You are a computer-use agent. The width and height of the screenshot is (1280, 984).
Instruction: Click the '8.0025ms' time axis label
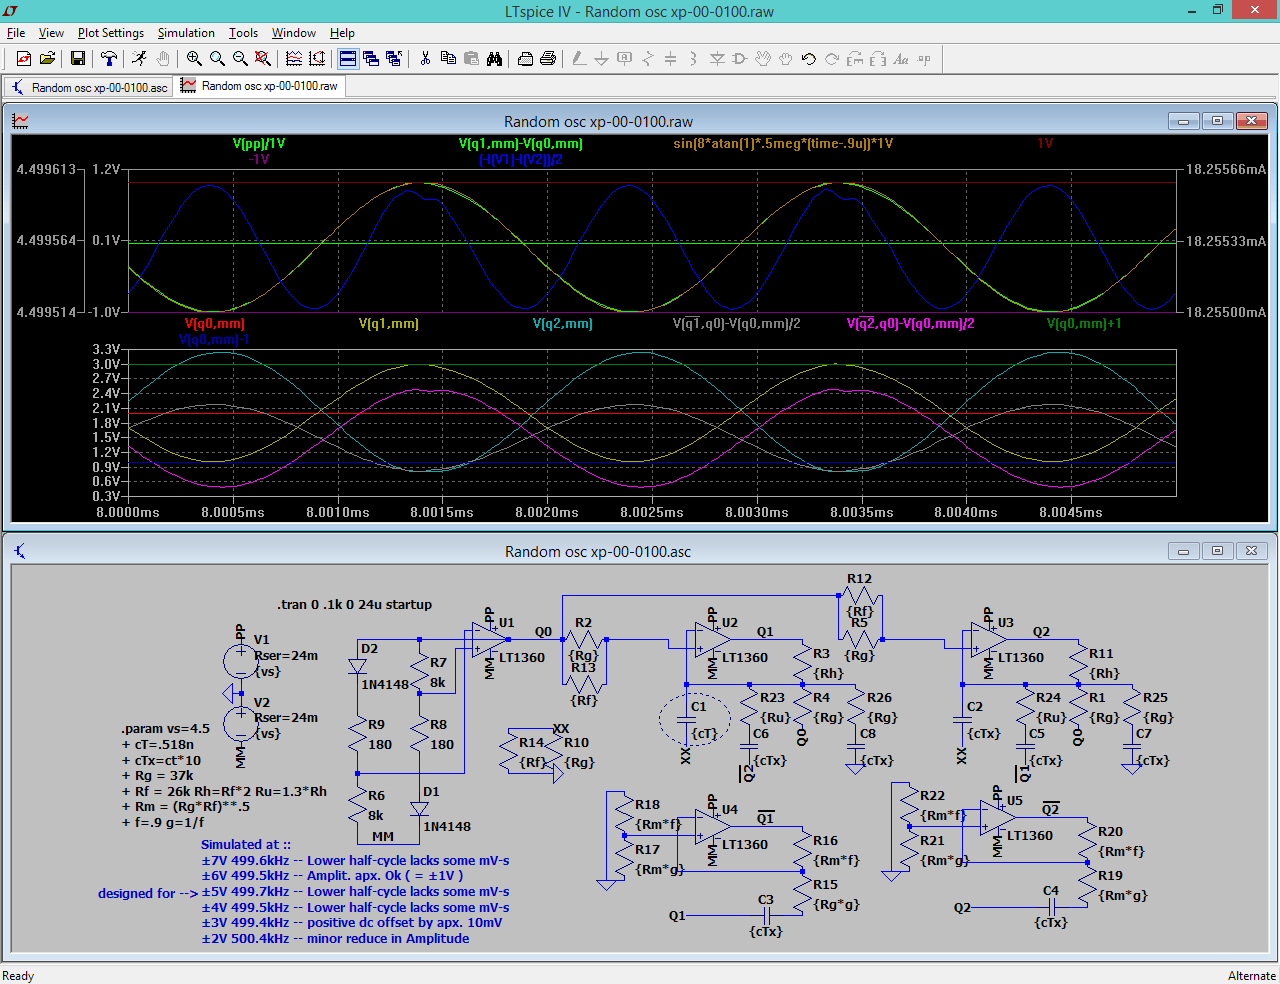pyautogui.click(x=652, y=513)
